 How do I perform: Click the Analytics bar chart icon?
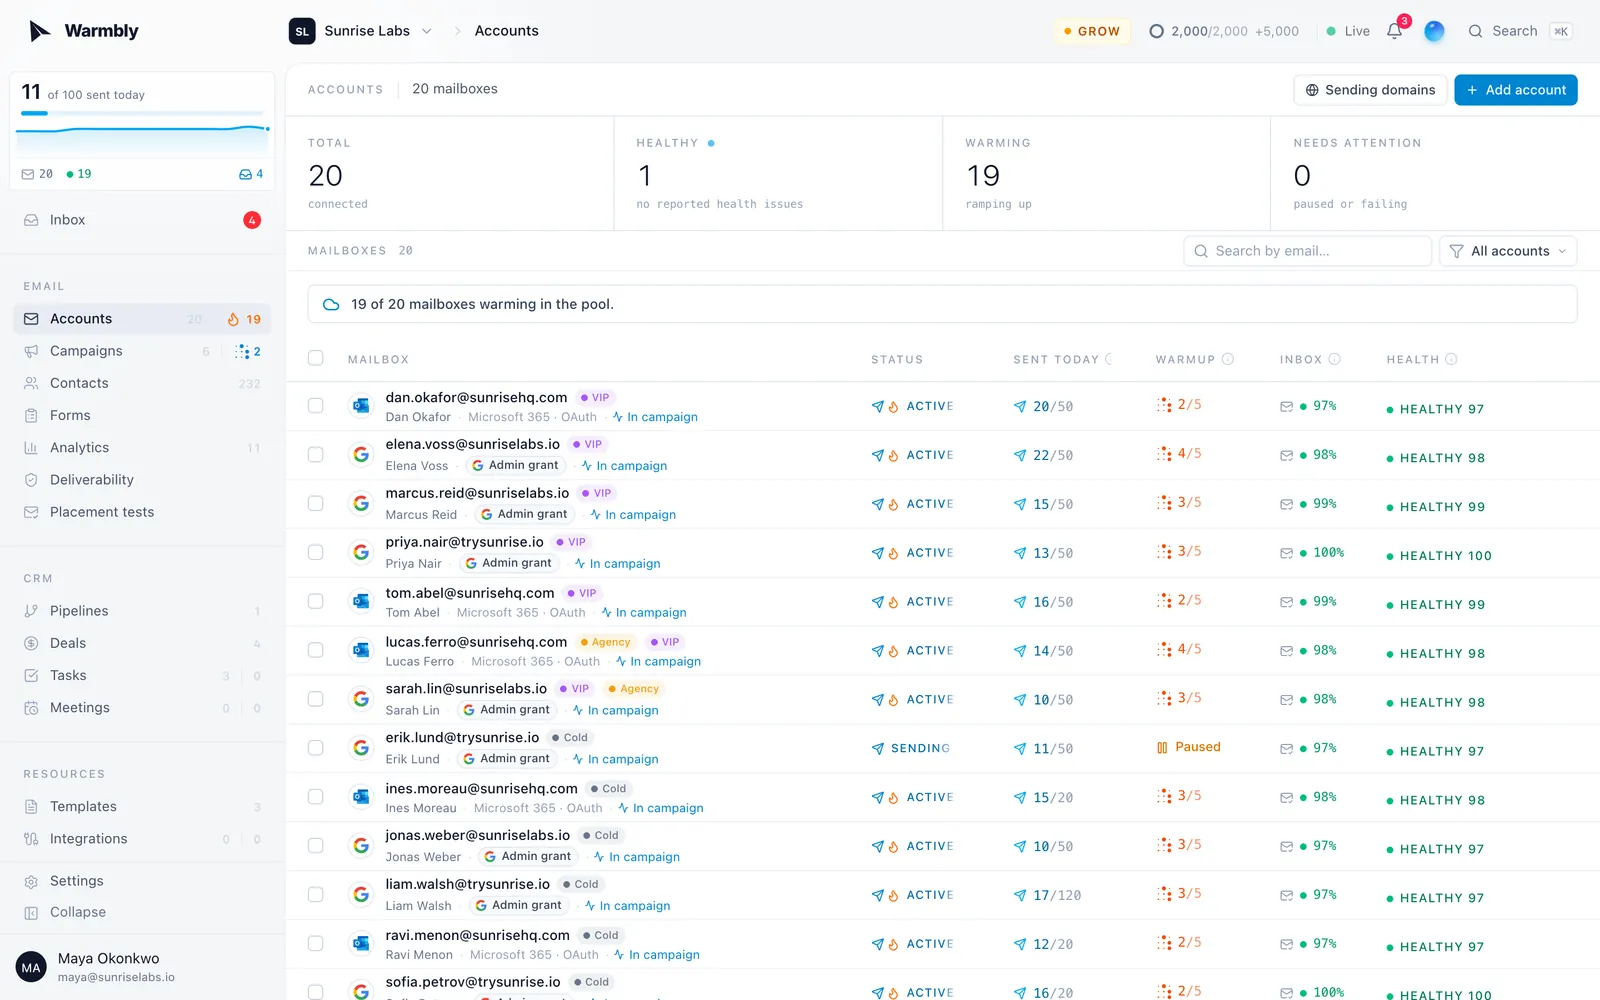click(x=31, y=448)
